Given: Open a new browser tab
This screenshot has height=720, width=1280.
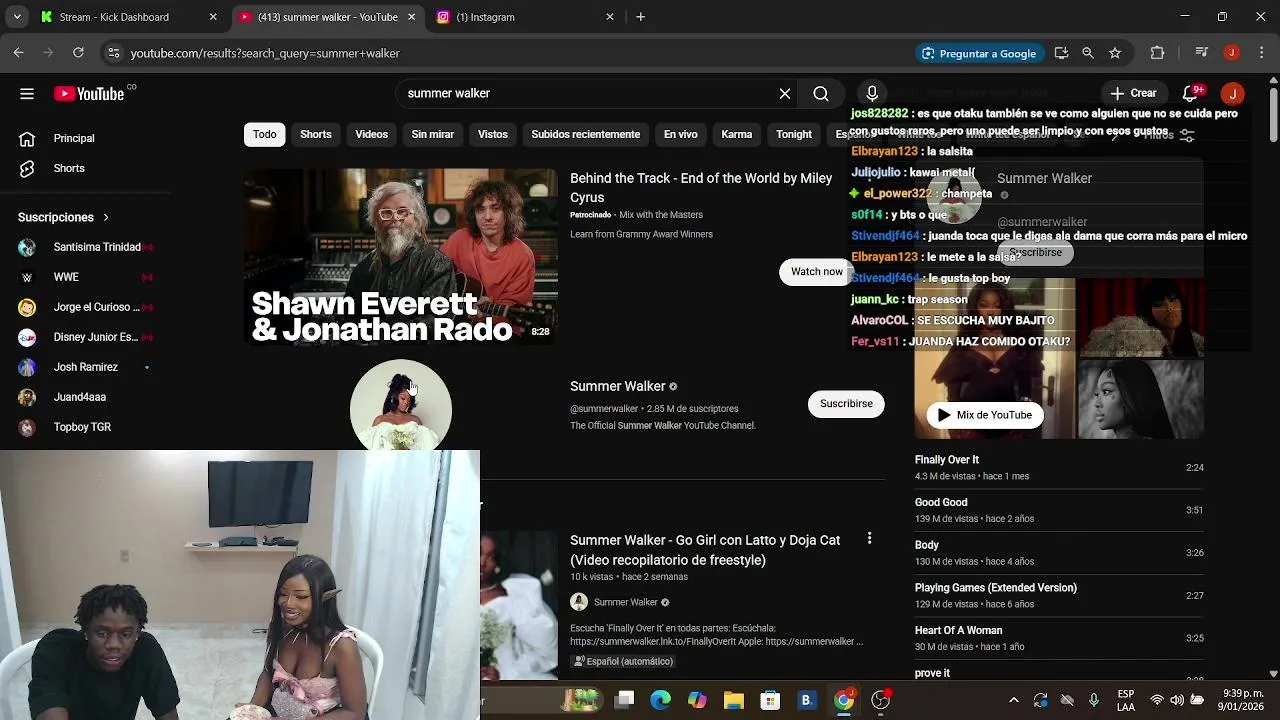Looking at the screenshot, I should (x=641, y=17).
